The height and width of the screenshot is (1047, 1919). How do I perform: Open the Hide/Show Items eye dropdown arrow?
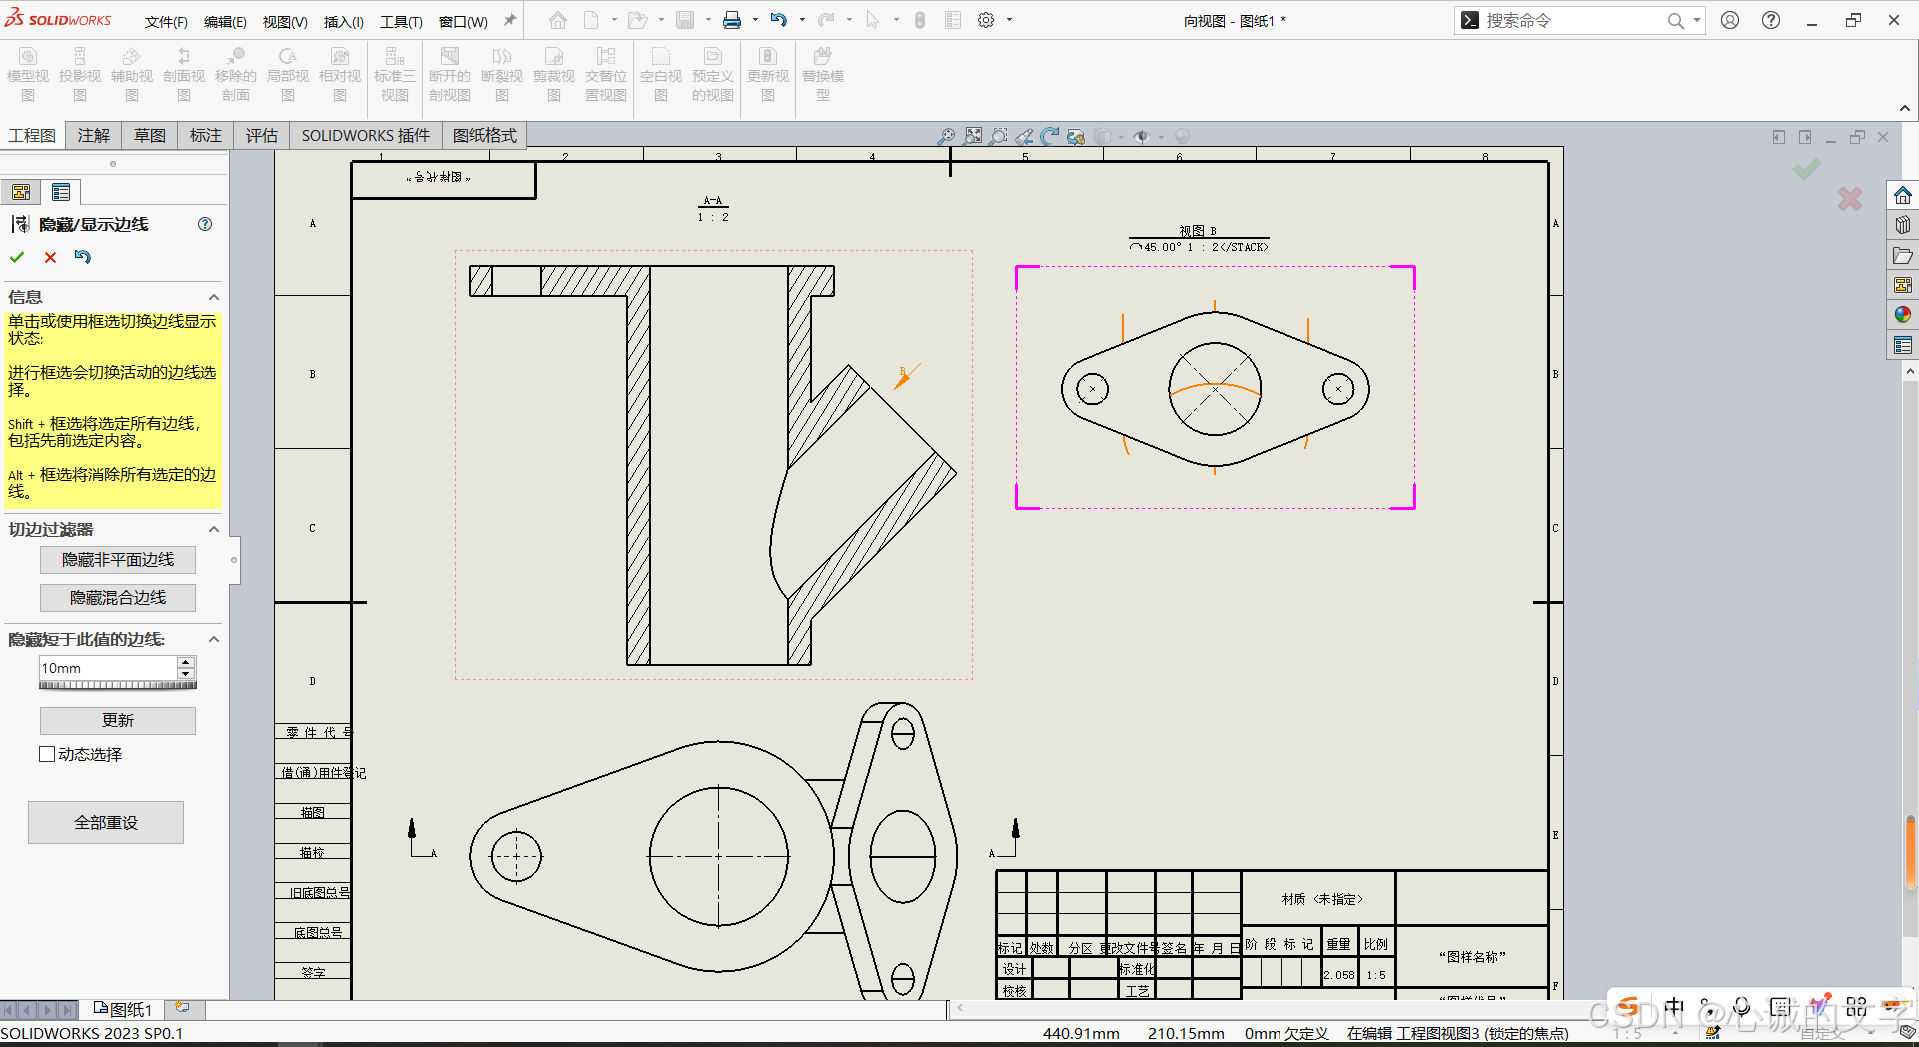tap(1161, 137)
